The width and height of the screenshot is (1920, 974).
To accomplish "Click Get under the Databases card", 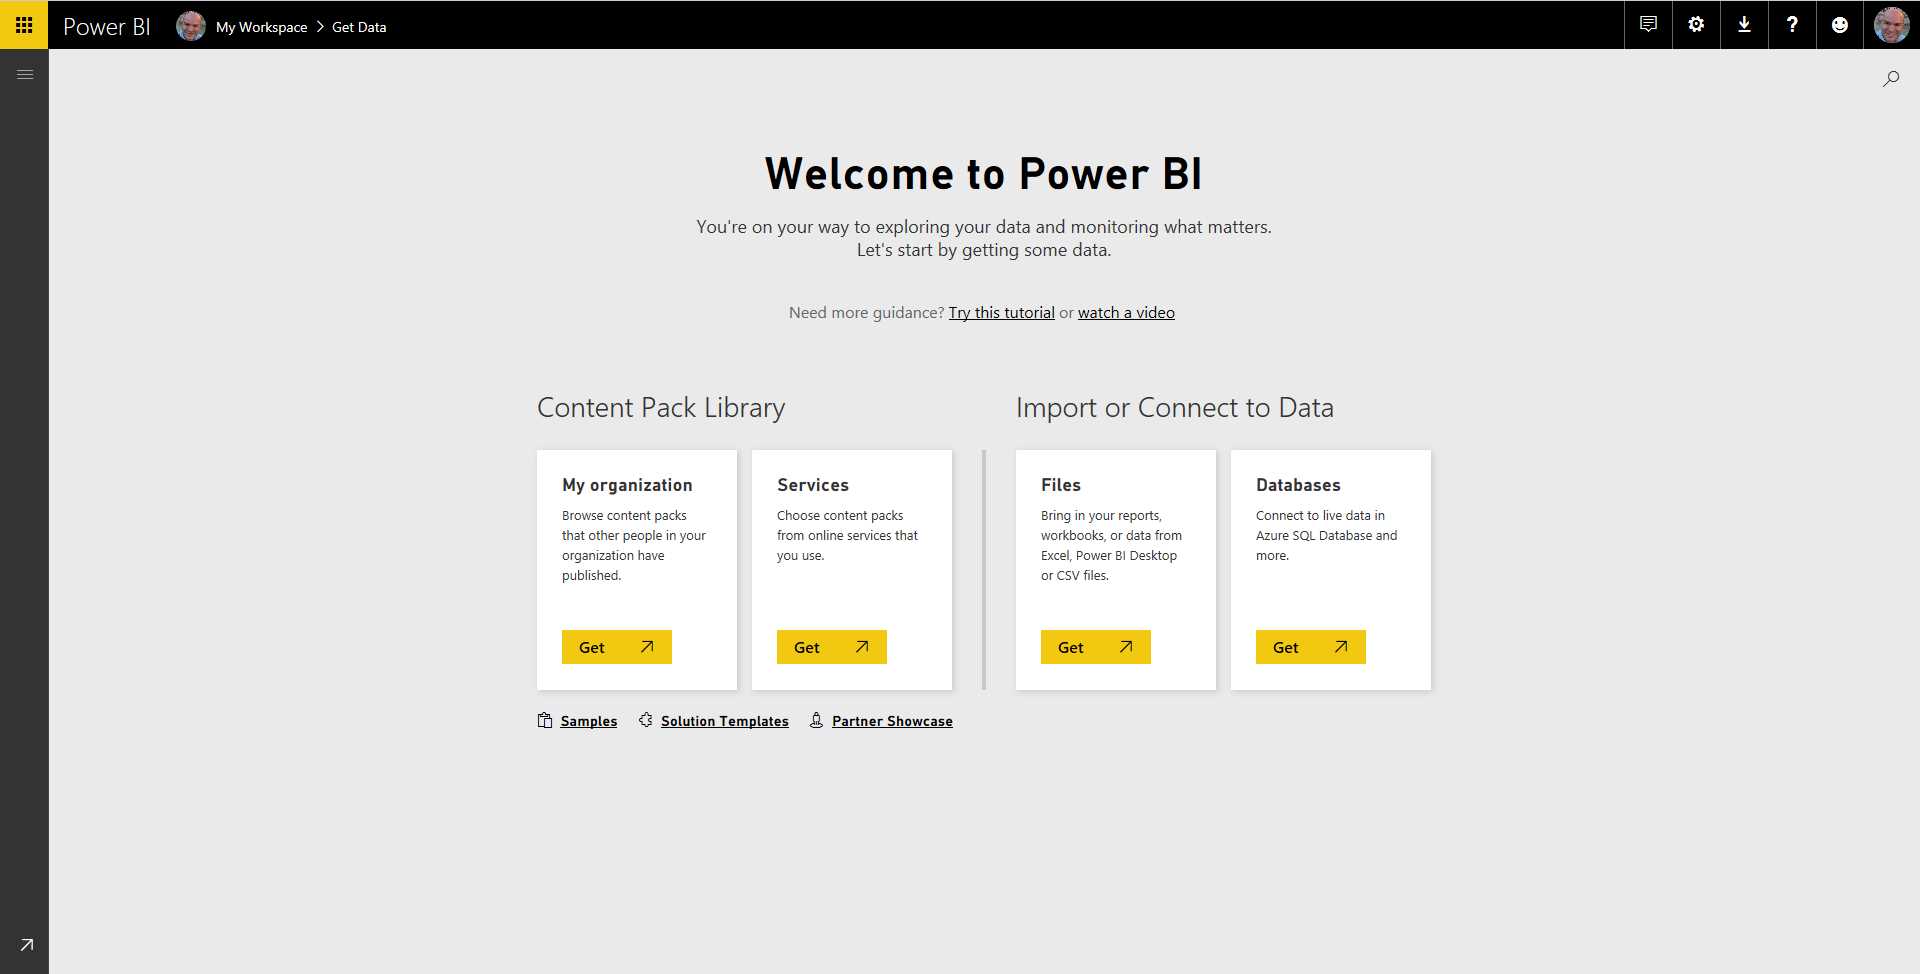I will pyautogui.click(x=1310, y=647).
